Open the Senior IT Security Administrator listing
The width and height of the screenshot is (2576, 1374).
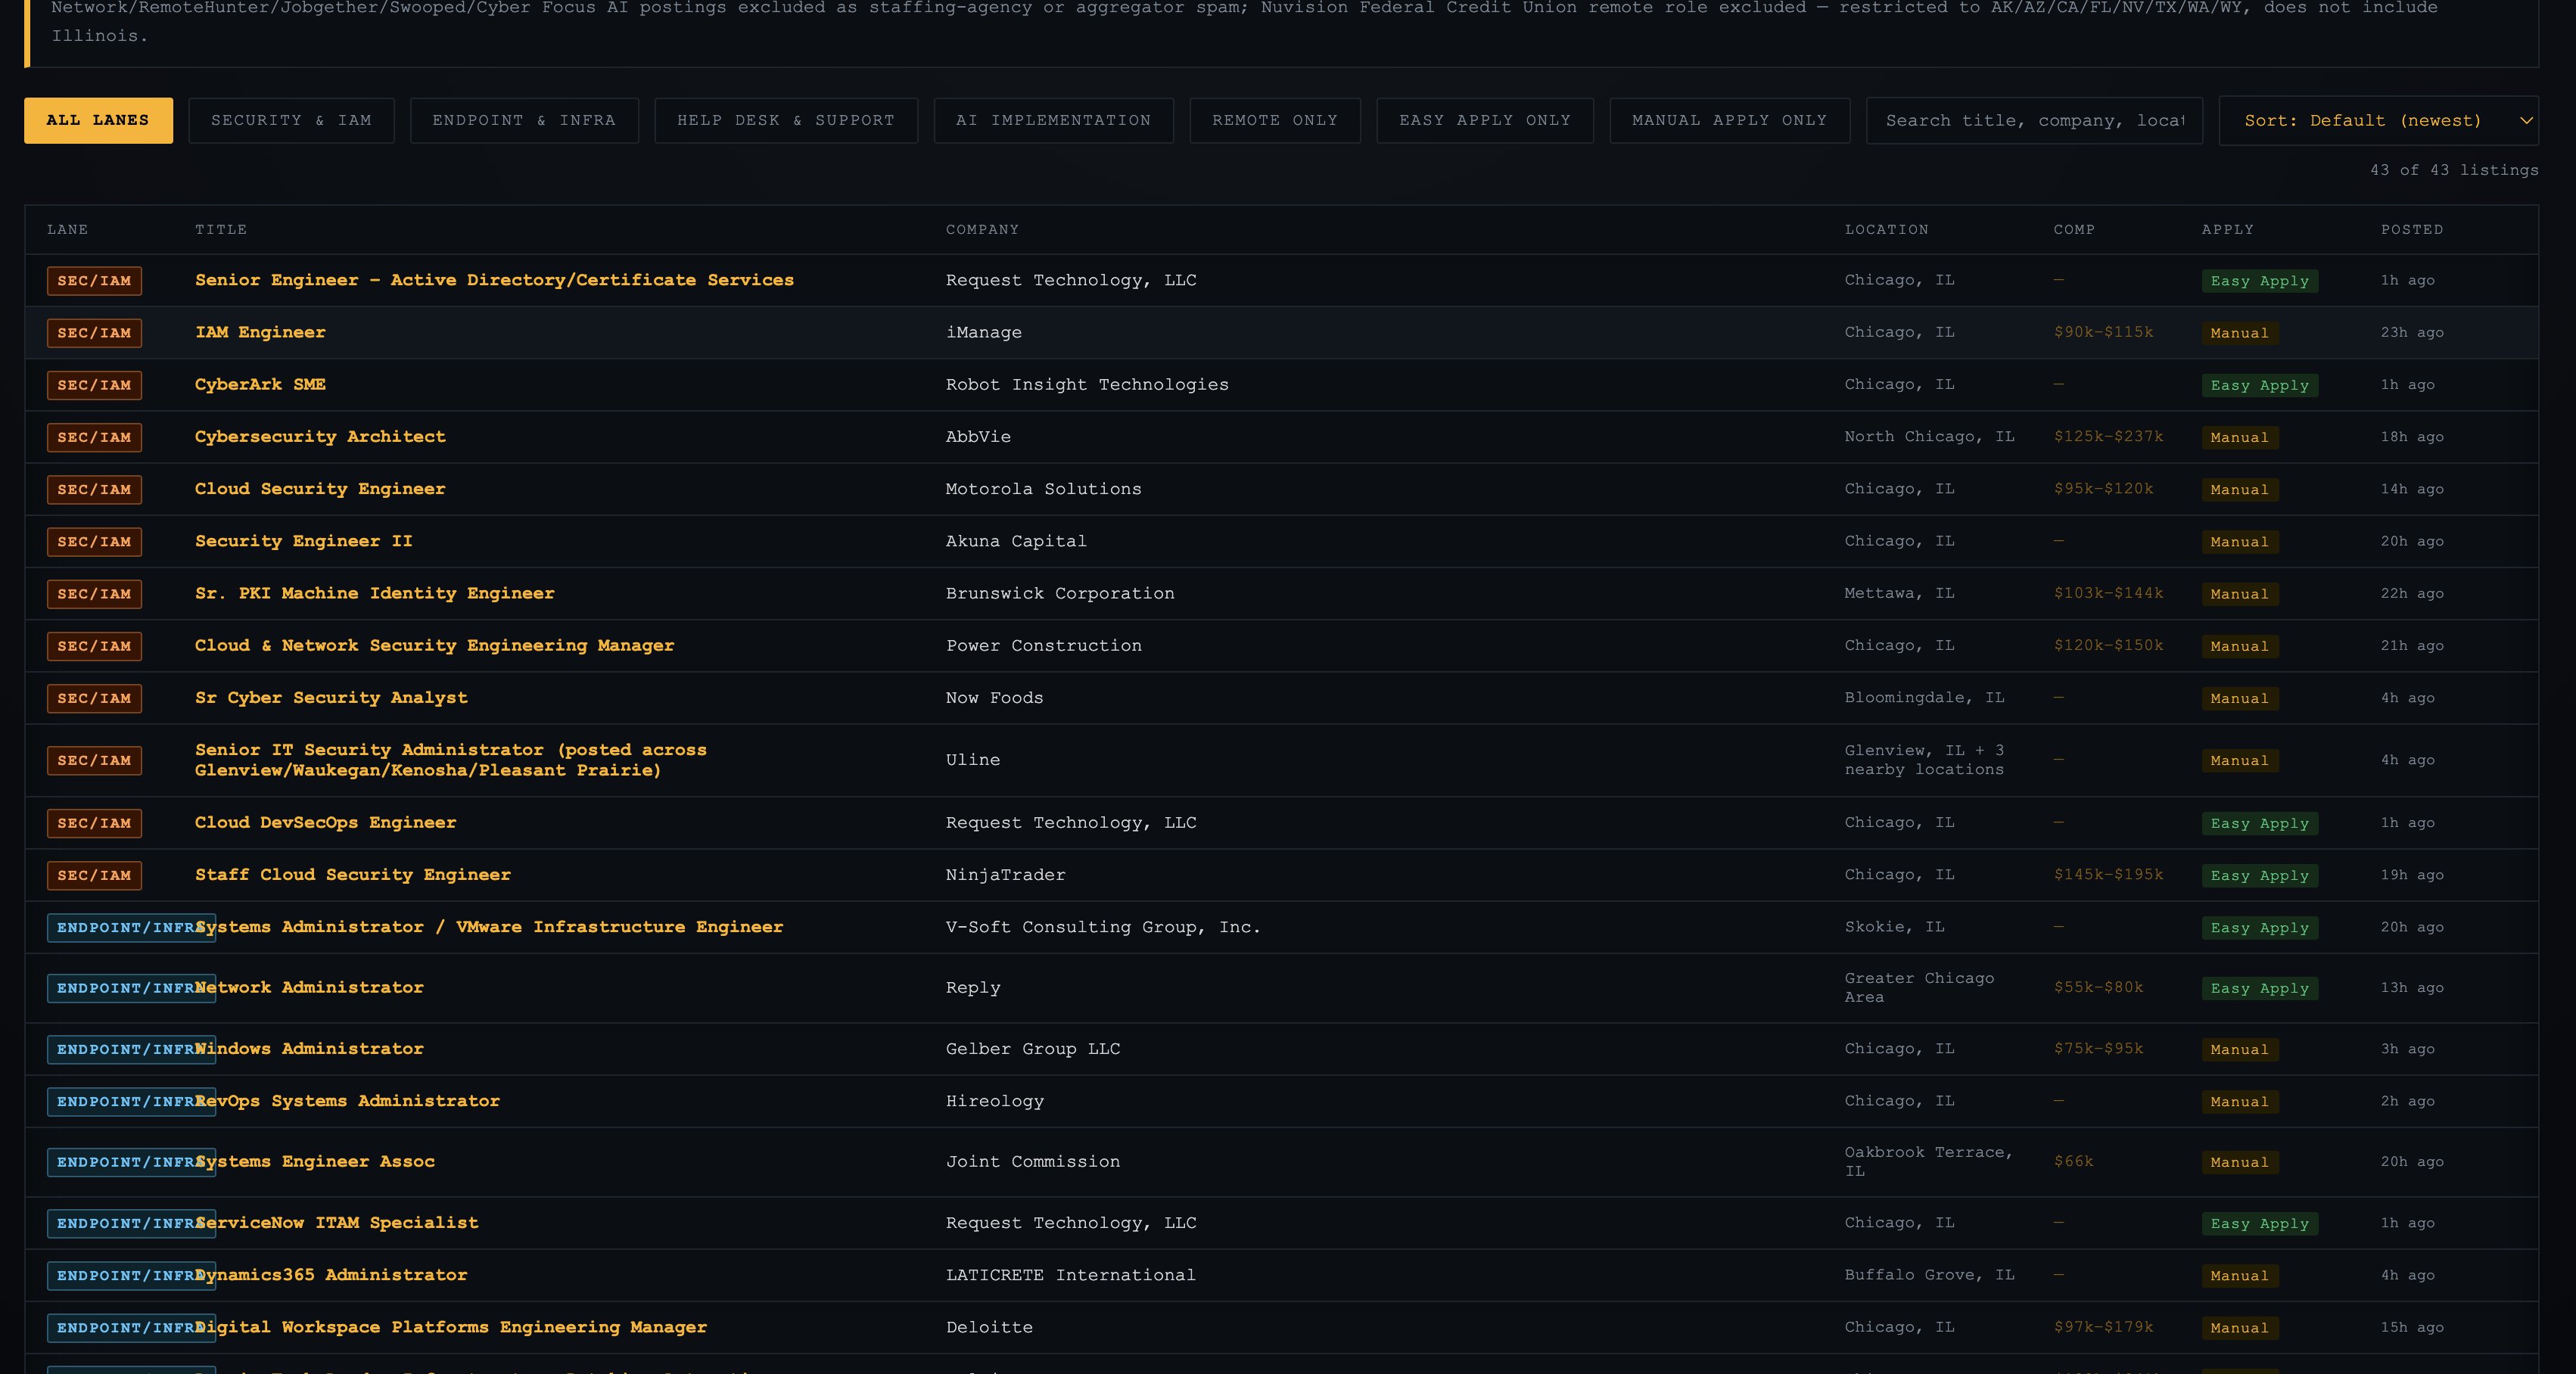(450, 760)
